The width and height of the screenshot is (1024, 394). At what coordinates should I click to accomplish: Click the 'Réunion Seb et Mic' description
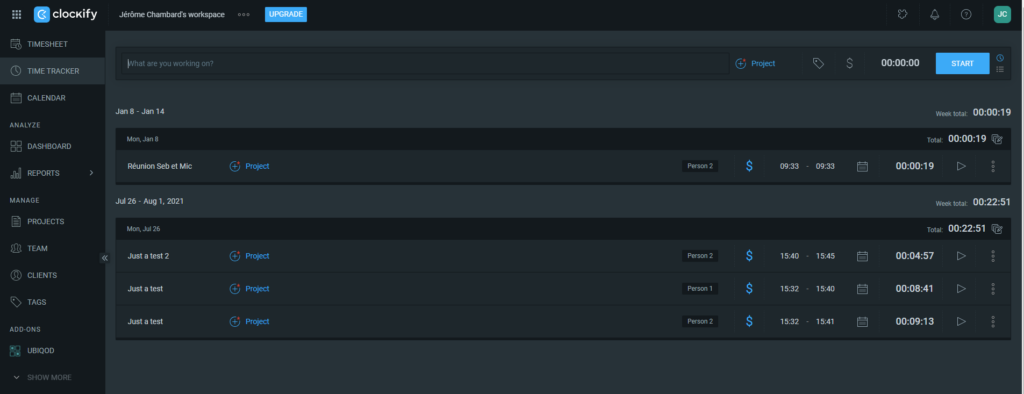tap(159, 166)
